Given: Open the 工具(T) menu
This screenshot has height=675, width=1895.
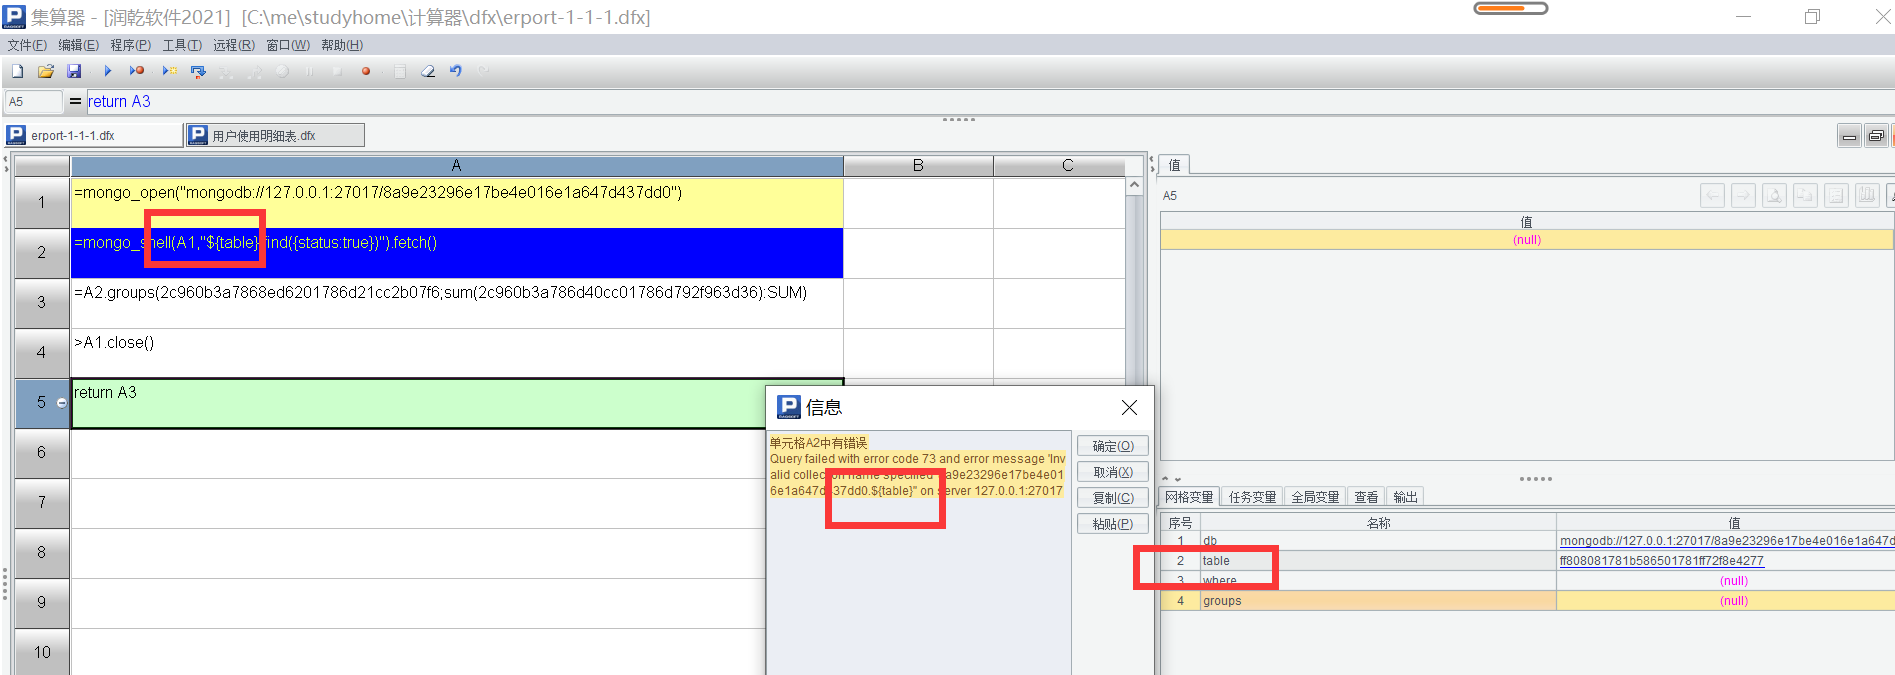Looking at the screenshot, I should click(182, 45).
